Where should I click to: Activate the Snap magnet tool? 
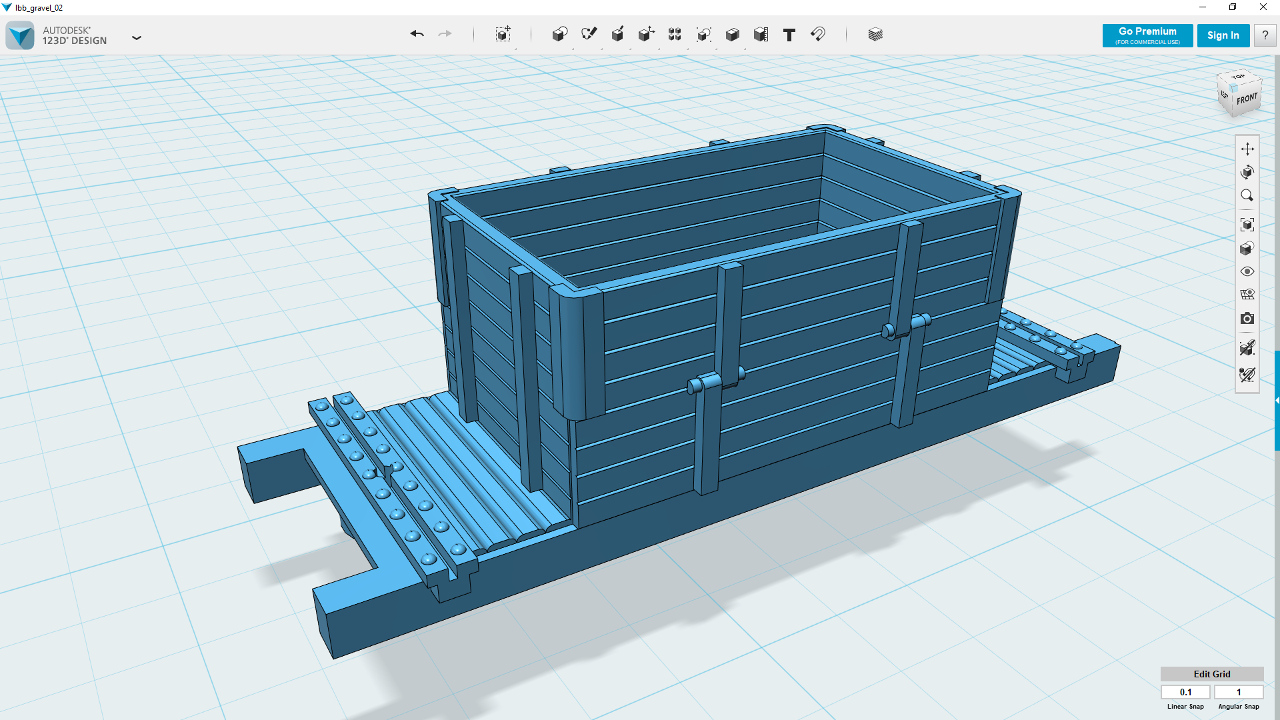[818, 34]
